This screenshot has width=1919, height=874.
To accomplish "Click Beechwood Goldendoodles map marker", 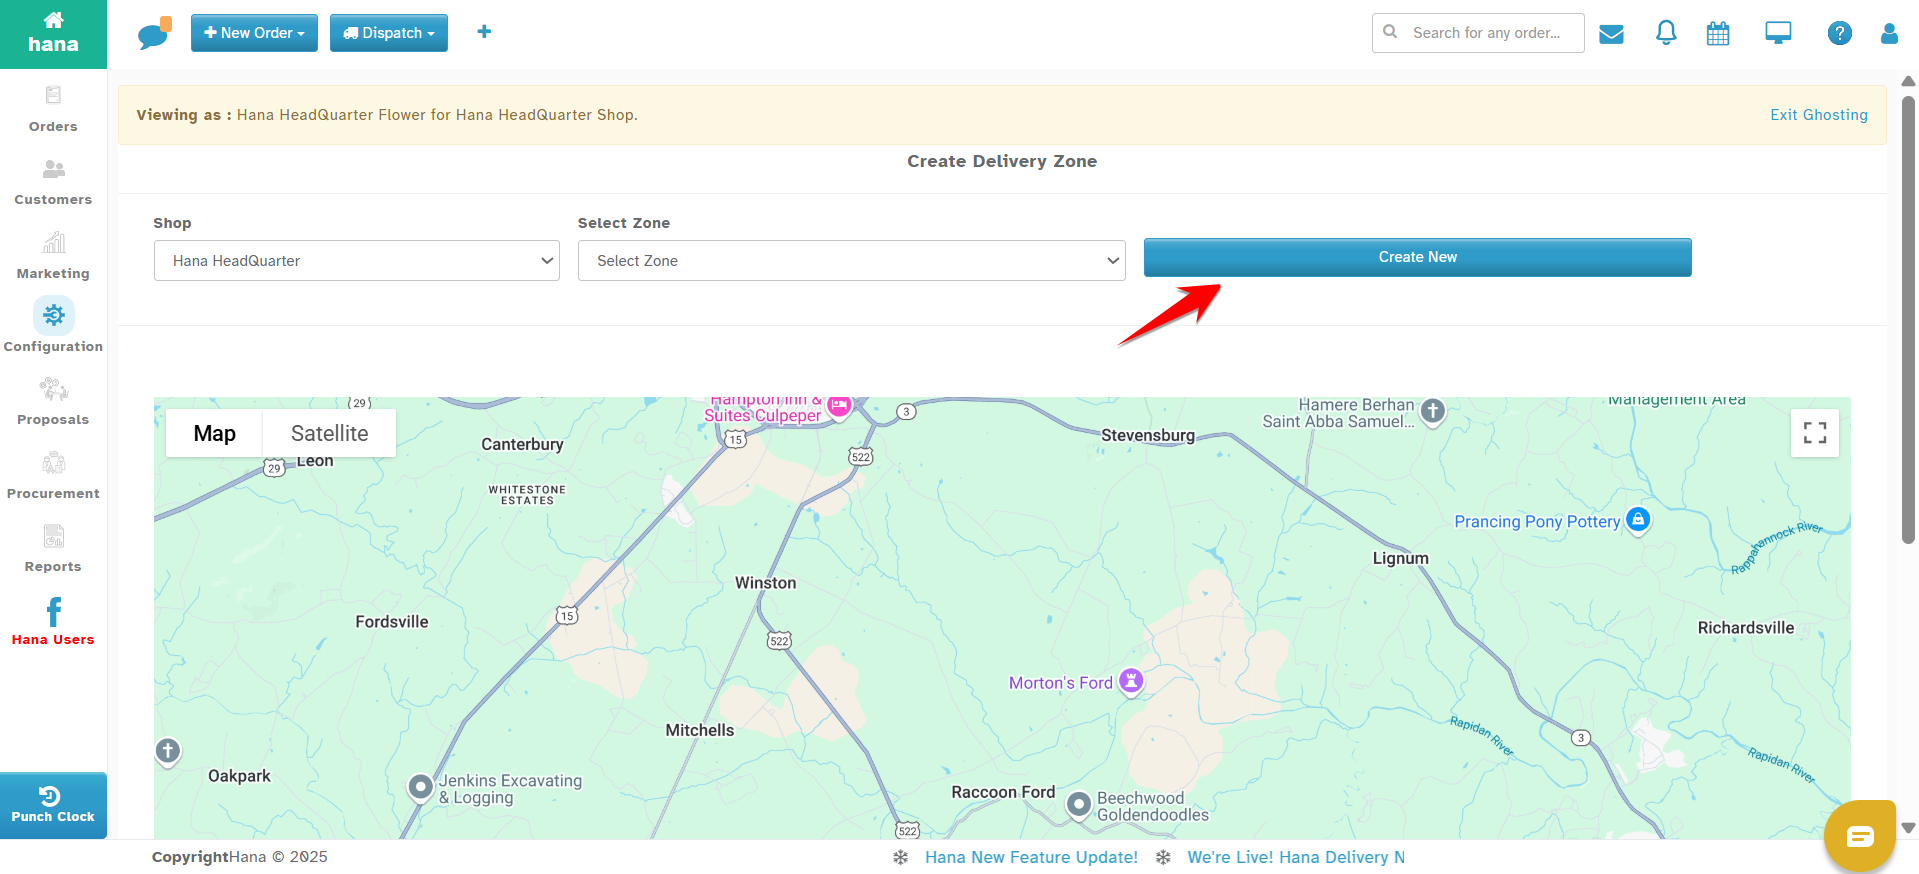I will (x=1079, y=804).
